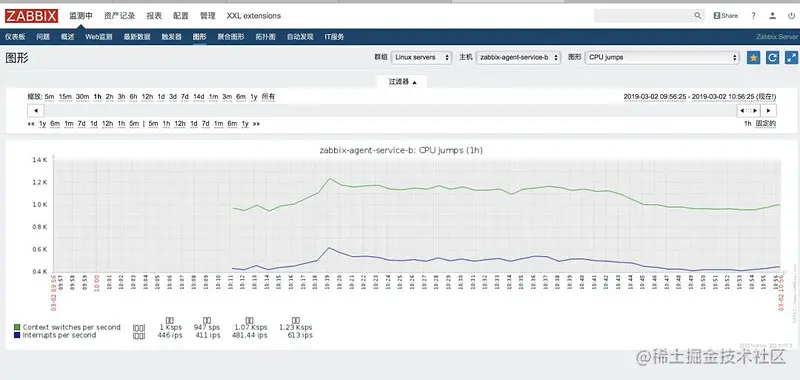Jump fully forward with the »» arrows

click(x=256, y=124)
